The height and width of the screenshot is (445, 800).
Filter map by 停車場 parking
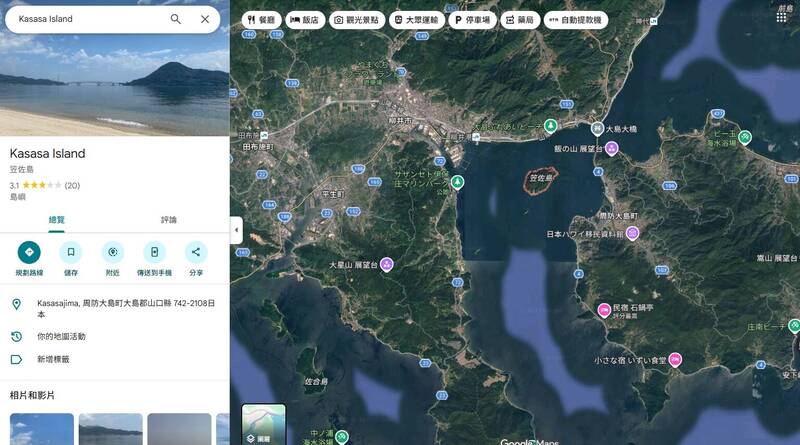472,20
